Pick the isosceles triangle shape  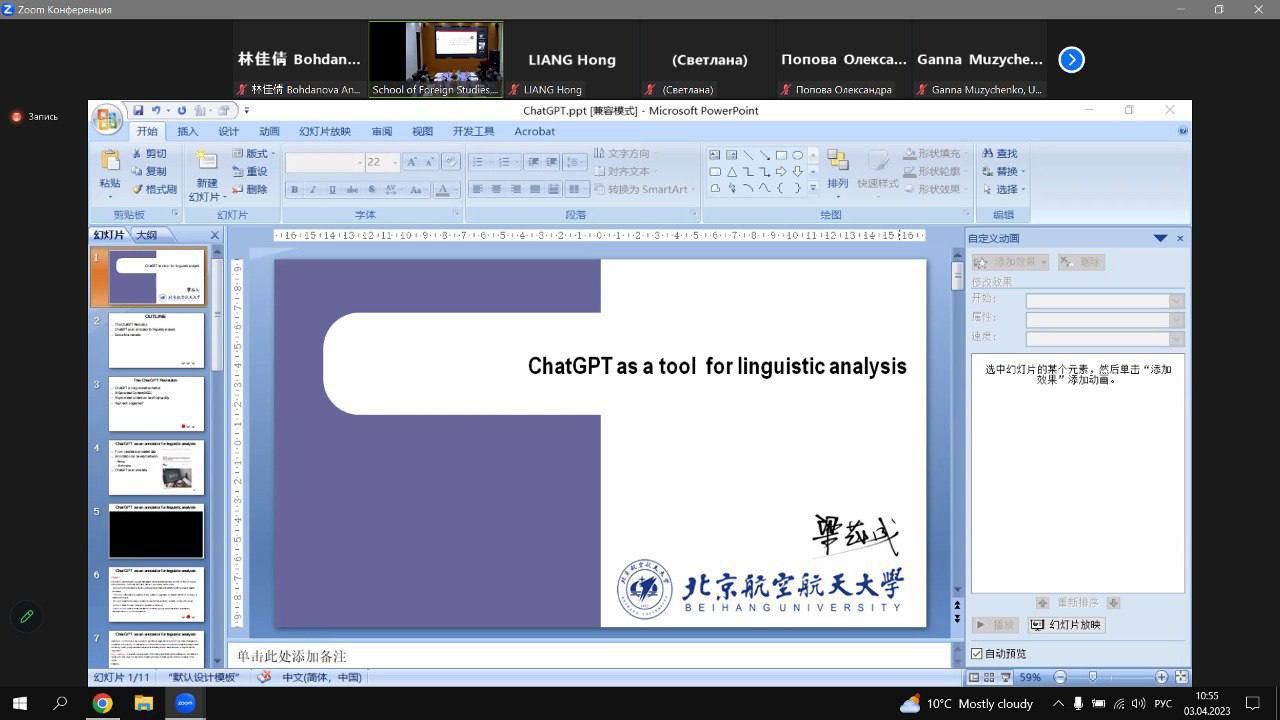point(732,171)
